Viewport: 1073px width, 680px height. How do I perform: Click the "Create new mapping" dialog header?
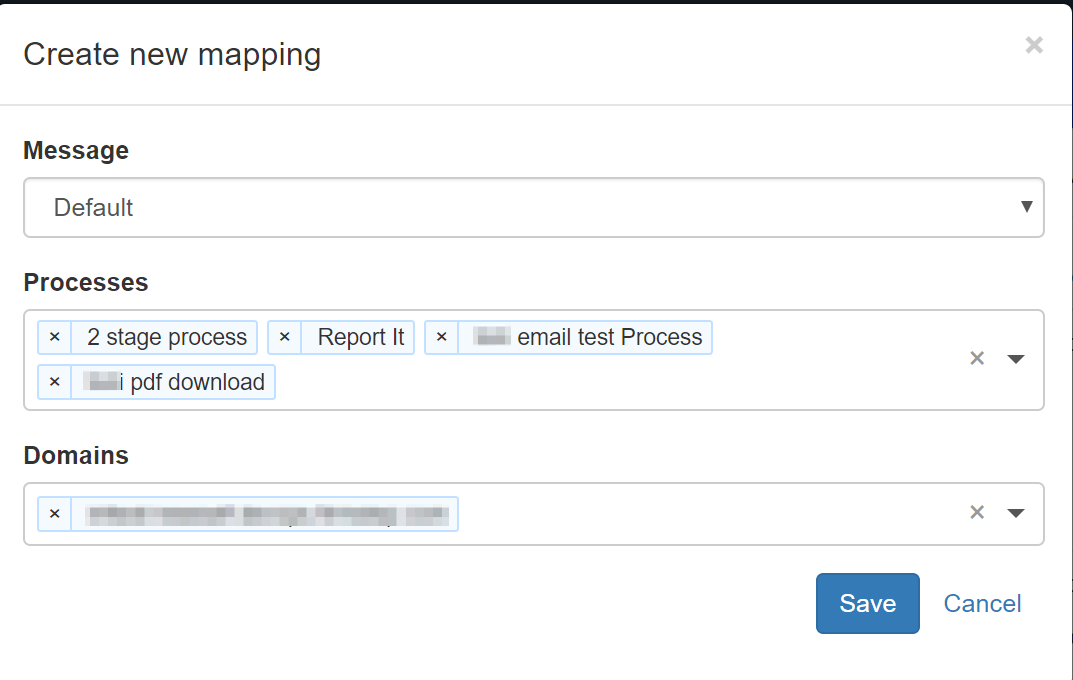[171, 54]
